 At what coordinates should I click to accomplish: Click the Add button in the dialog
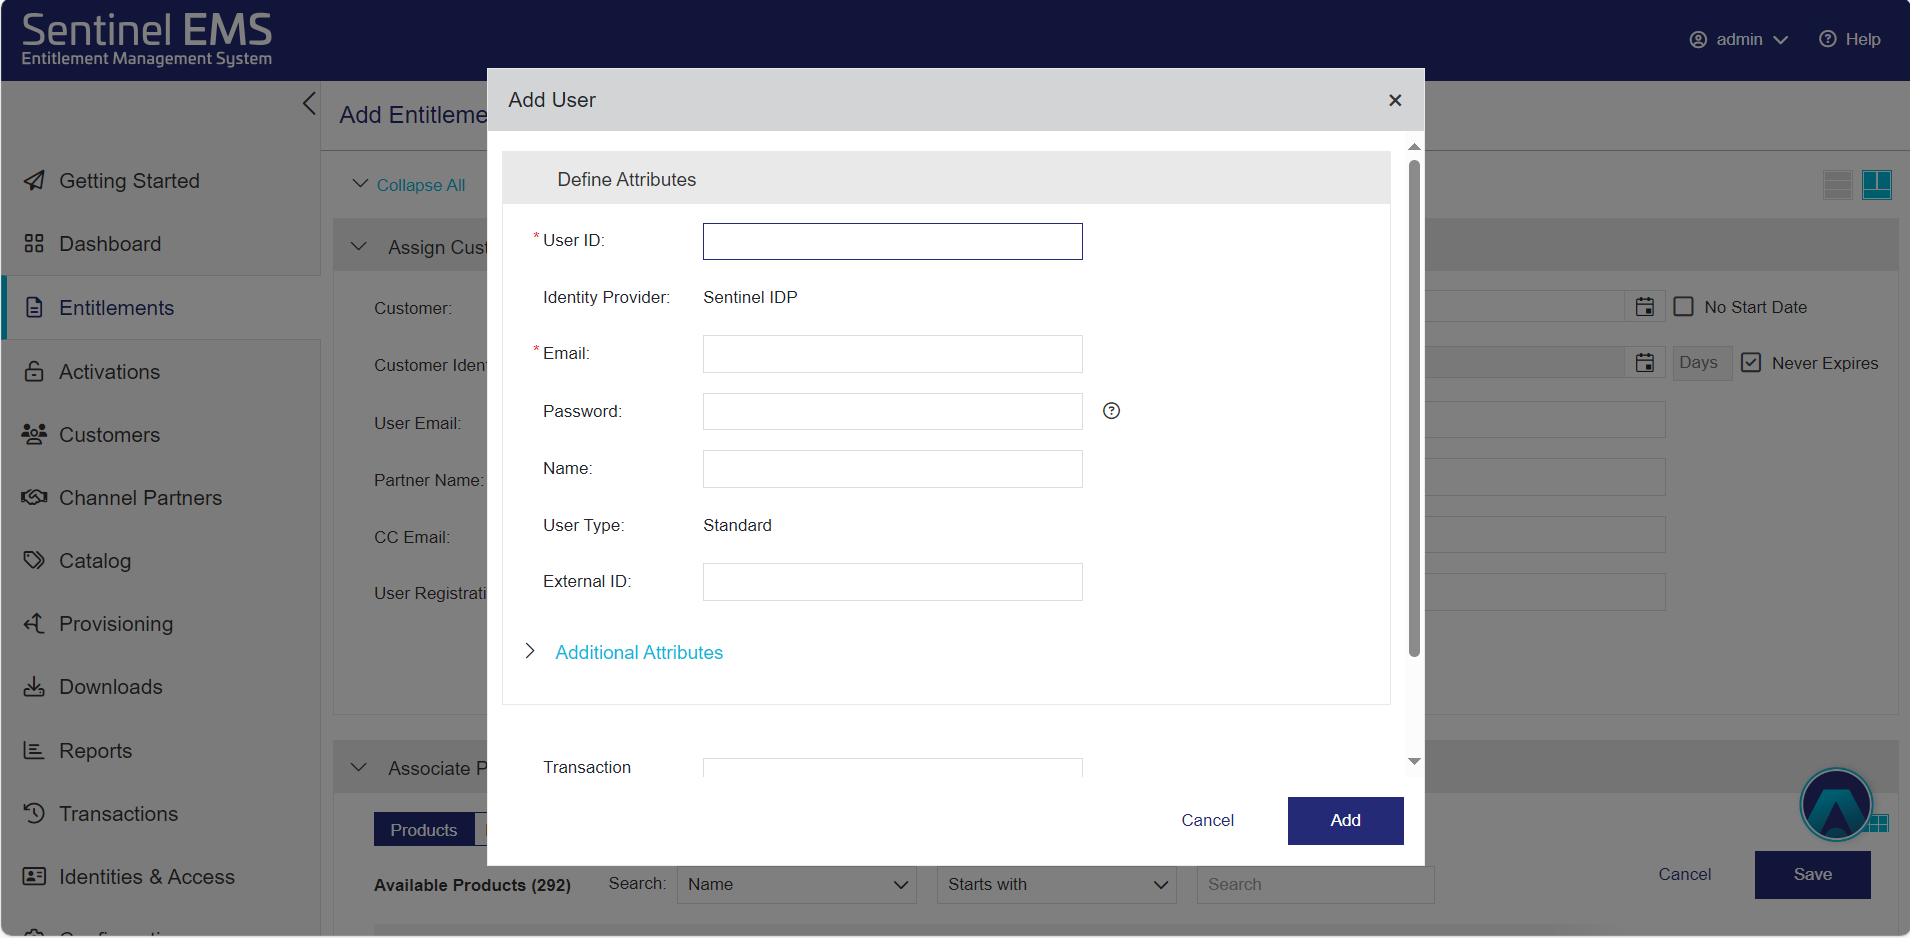[x=1344, y=820]
